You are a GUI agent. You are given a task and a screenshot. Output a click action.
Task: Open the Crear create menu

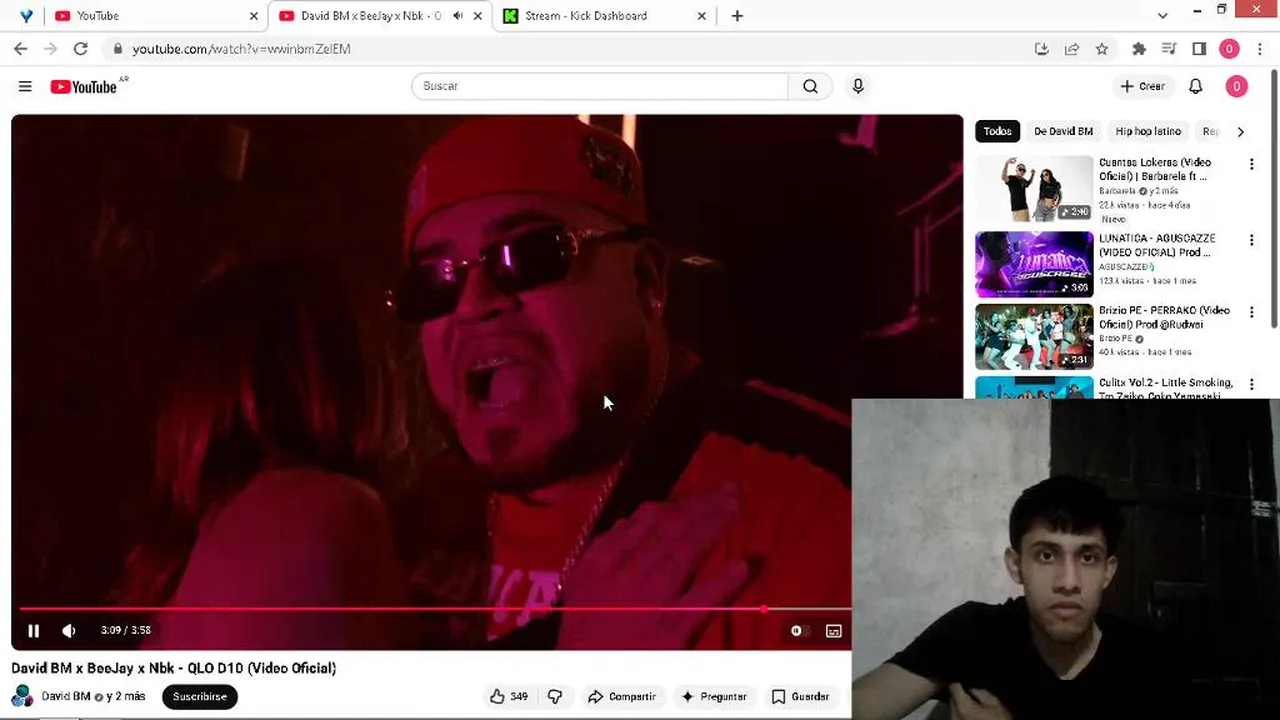pyautogui.click(x=1143, y=86)
